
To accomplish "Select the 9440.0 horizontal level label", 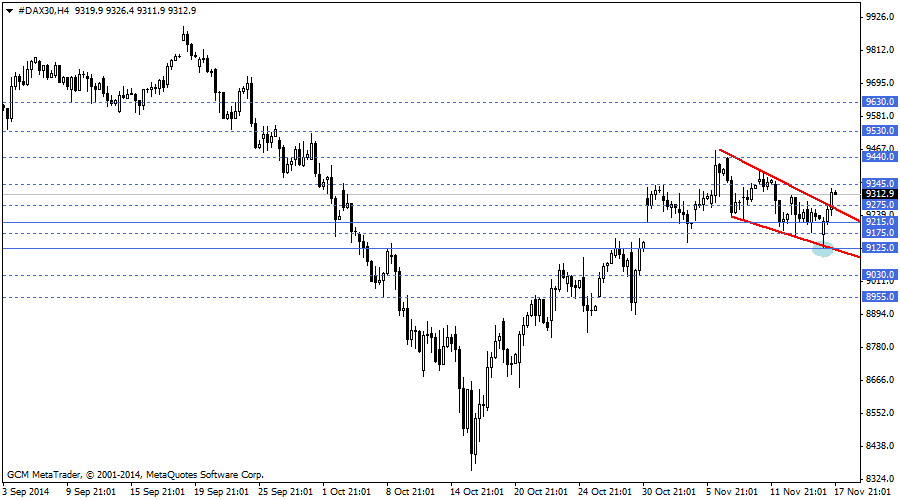I will click(880, 157).
